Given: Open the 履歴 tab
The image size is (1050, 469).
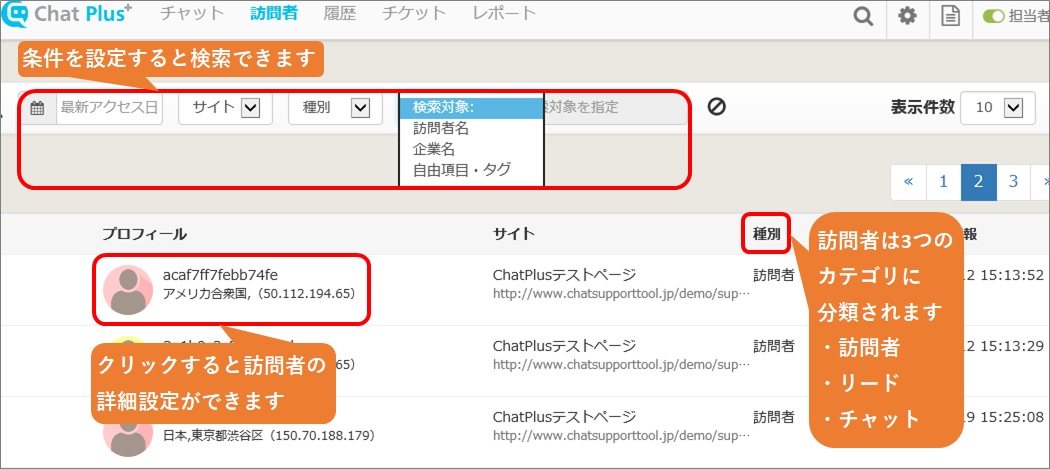Looking at the screenshot, I should tap(340, 13).
